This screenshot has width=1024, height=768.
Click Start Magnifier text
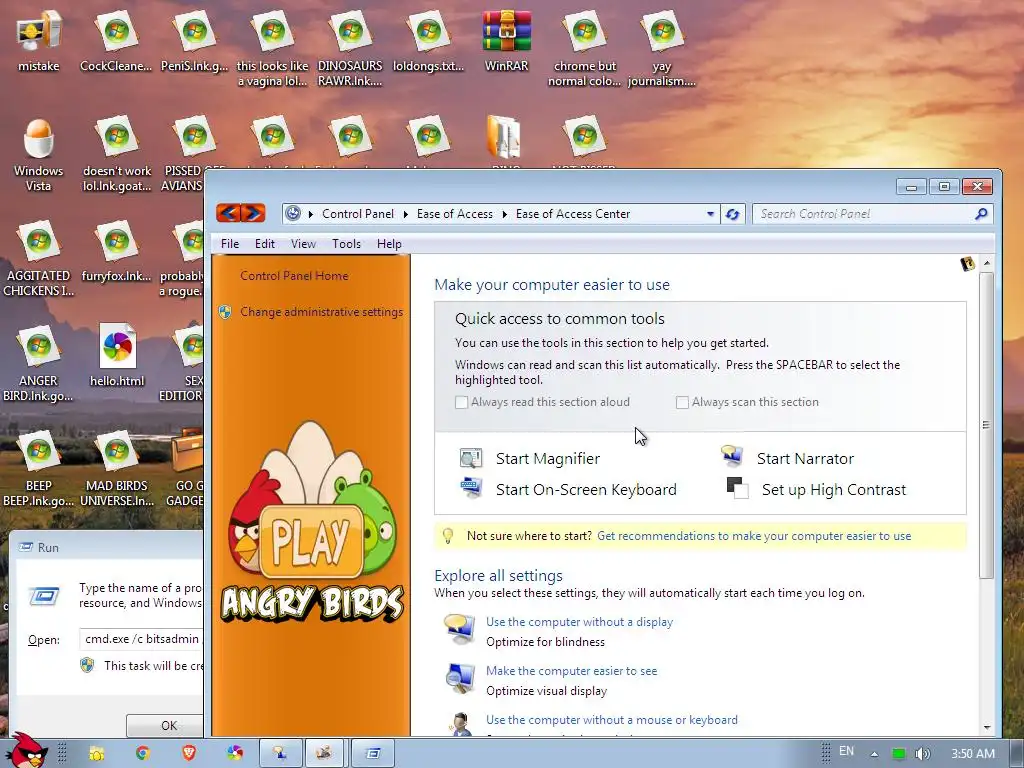[547, 459]
